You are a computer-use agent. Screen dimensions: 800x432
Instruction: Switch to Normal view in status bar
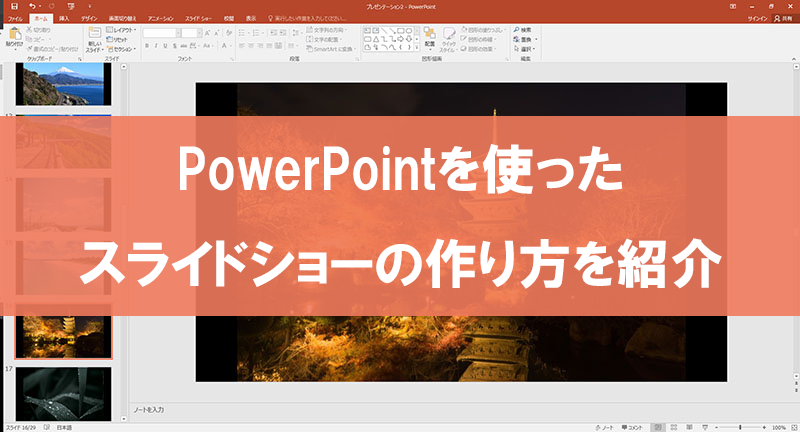(x=658, y=427)
